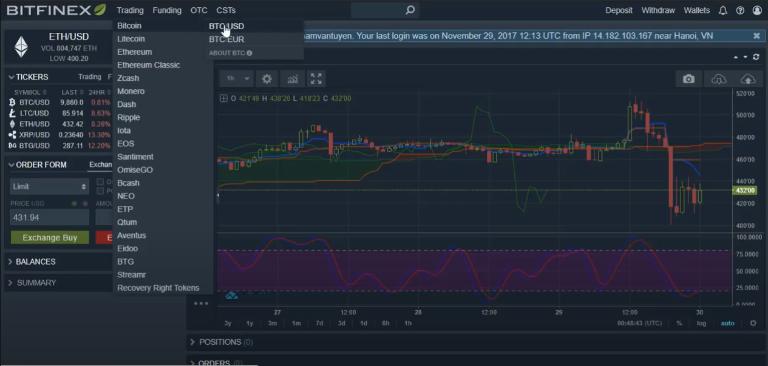This screenshot has height=366, width=768.
Task: Collapse the Order Form panel
Action: point(11,165)
